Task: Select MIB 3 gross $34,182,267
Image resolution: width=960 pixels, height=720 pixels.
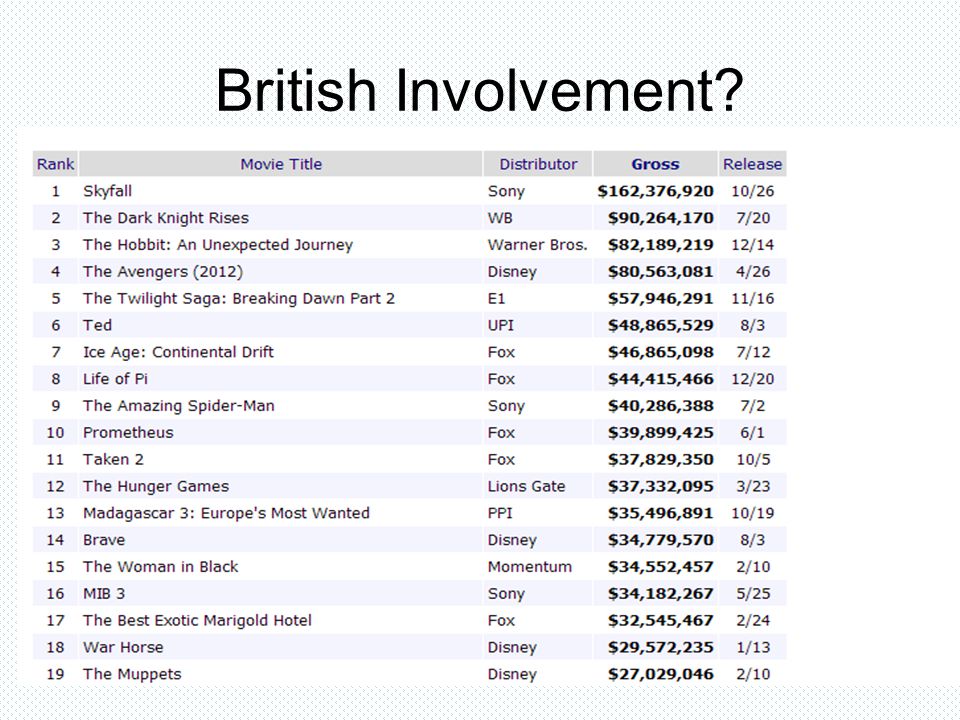Action: point(661,594)
